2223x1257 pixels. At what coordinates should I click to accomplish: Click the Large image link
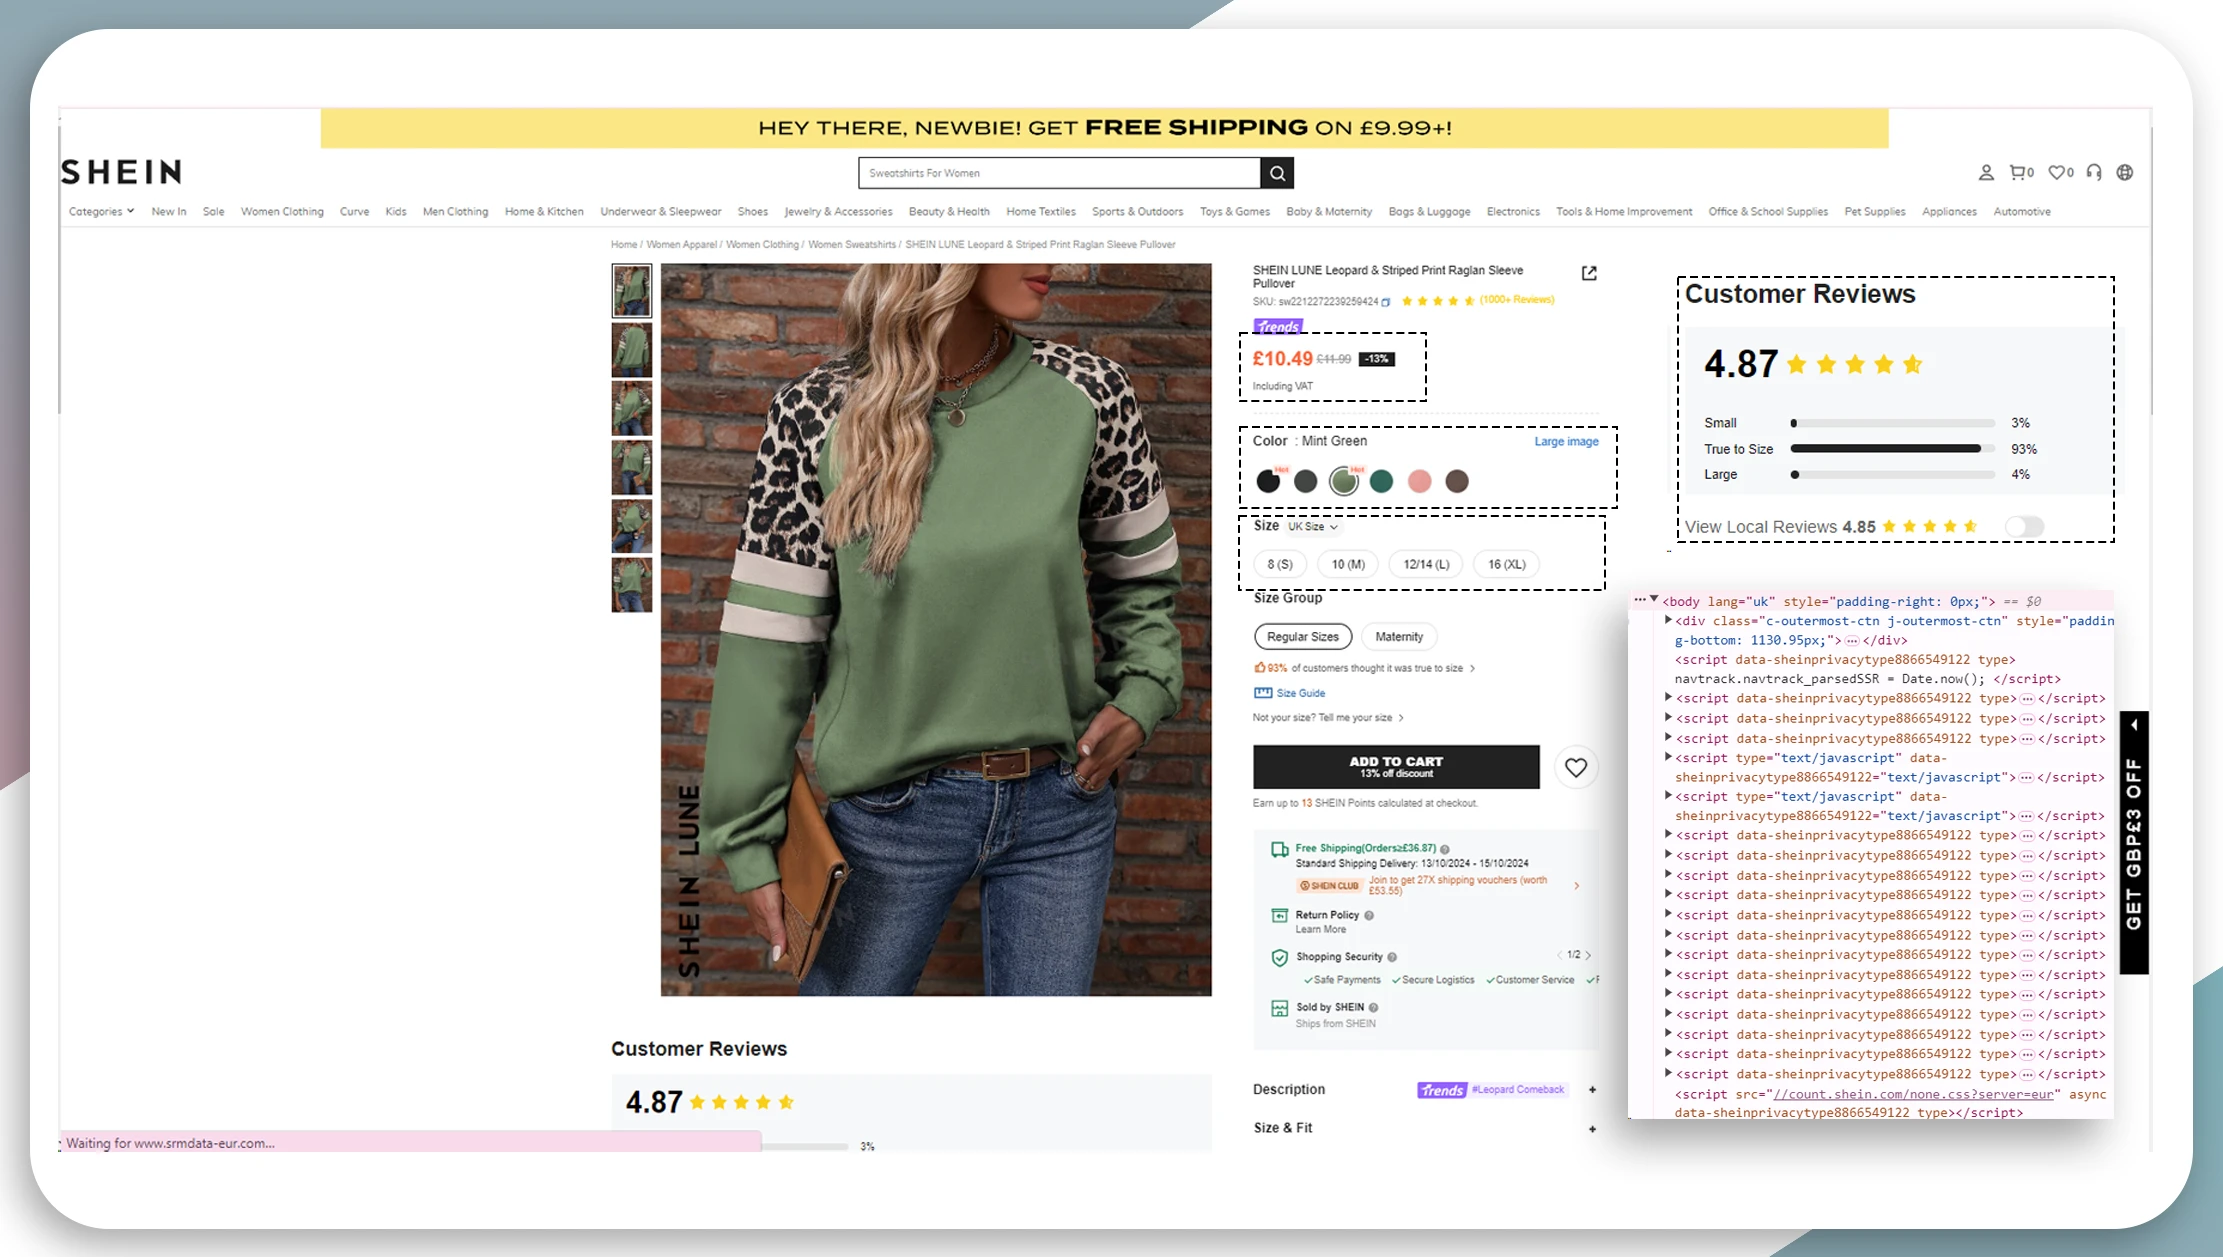click(x=1566, y=442)
